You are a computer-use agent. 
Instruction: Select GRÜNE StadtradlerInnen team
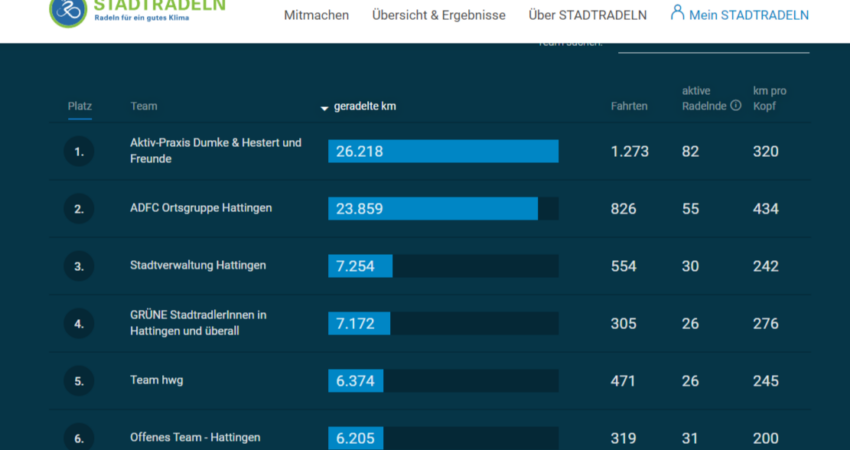tap(198, 323)
